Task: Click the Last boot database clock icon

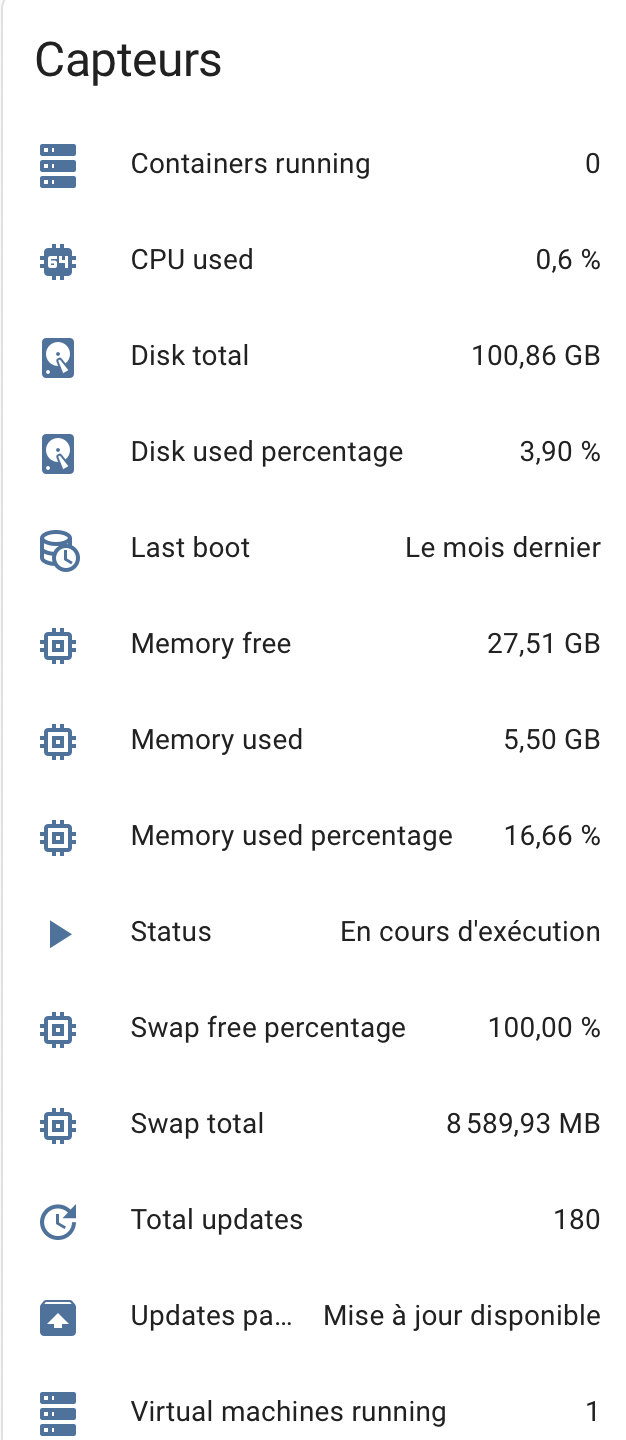Action: (x=59, y=550)
